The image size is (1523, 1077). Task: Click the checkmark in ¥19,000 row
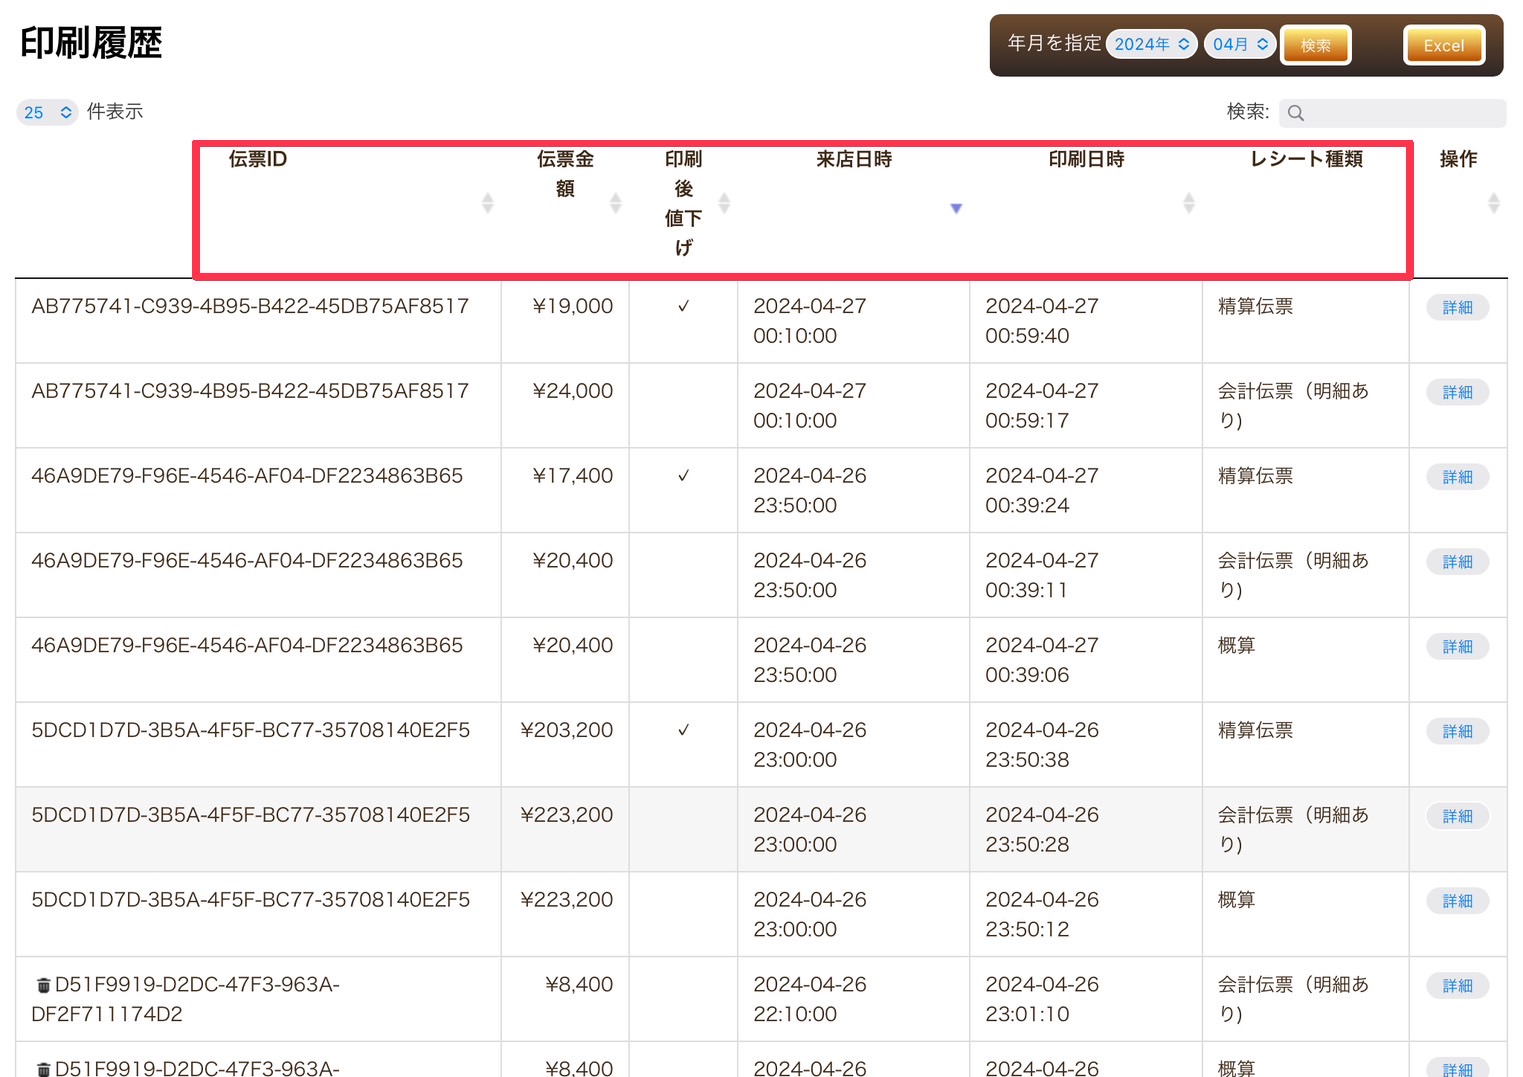pos(683,306)
